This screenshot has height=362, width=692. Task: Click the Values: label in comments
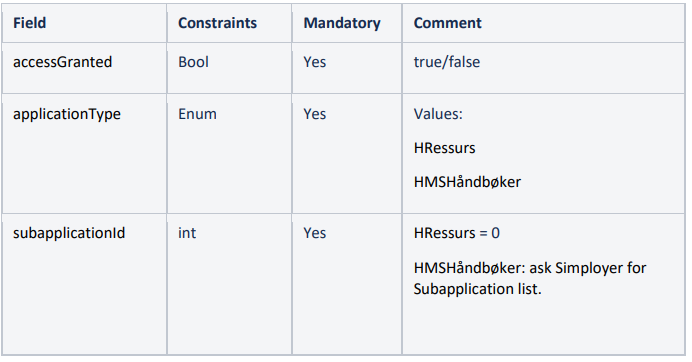(438, 114)
